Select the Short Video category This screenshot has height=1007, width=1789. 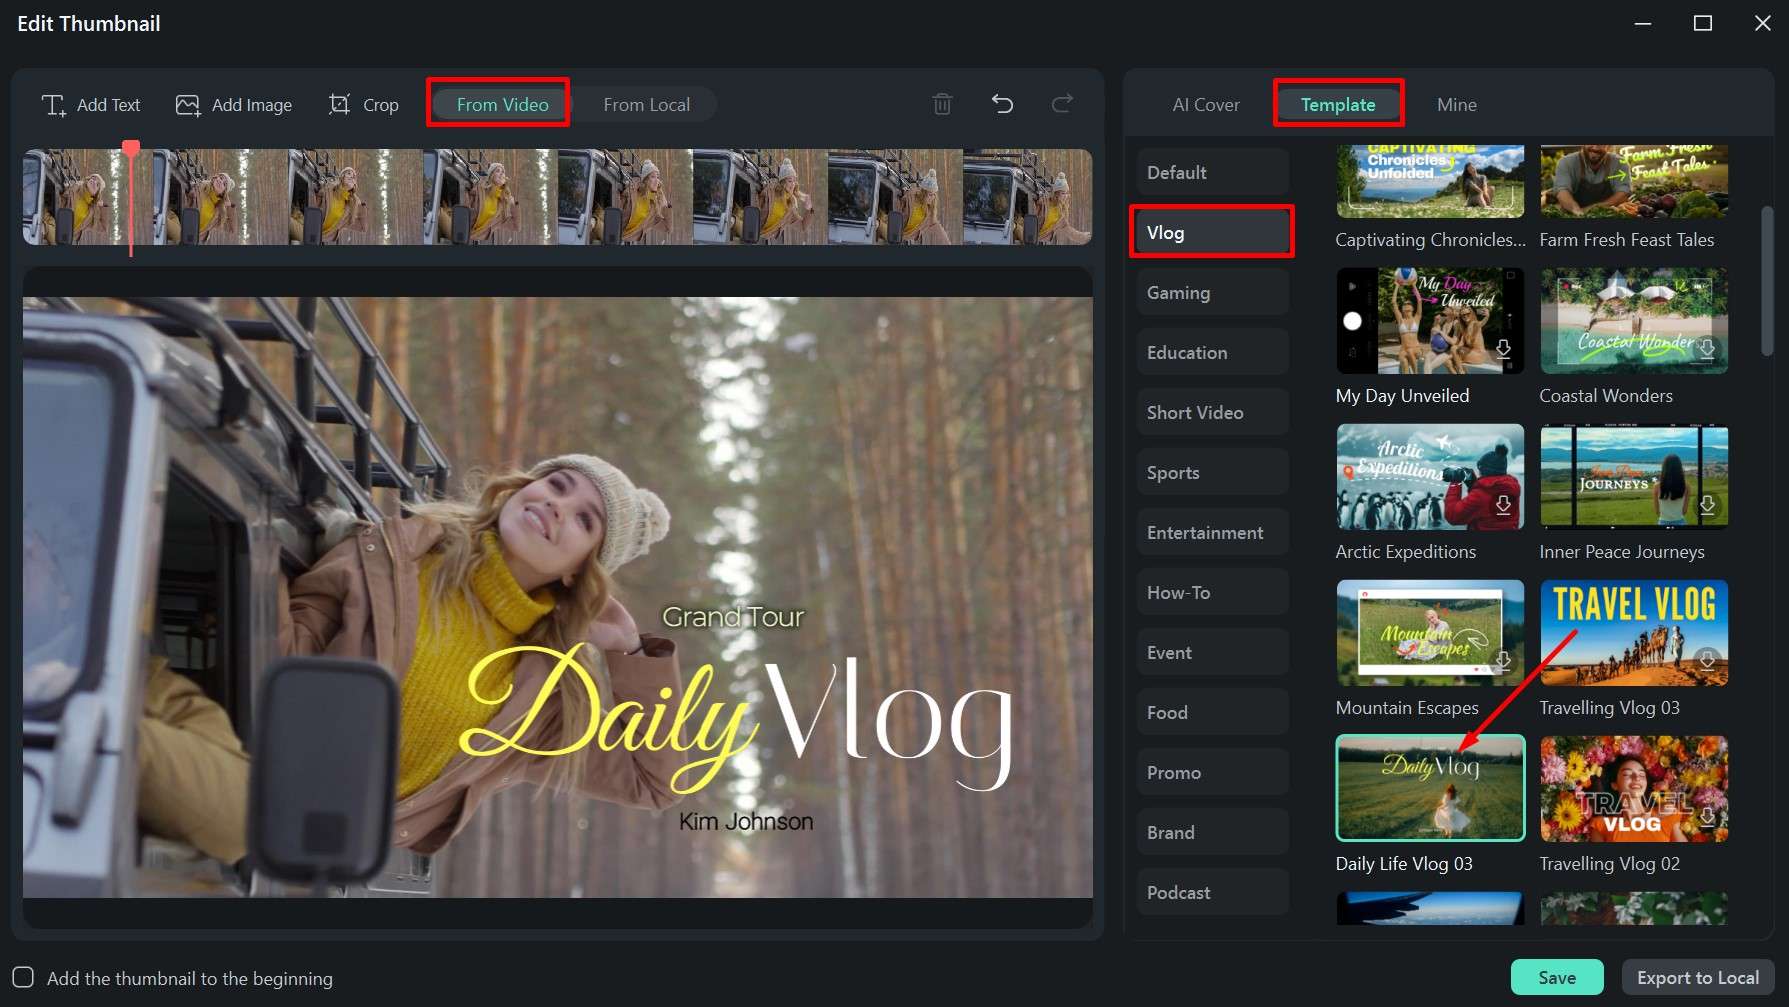(1212, 412)
